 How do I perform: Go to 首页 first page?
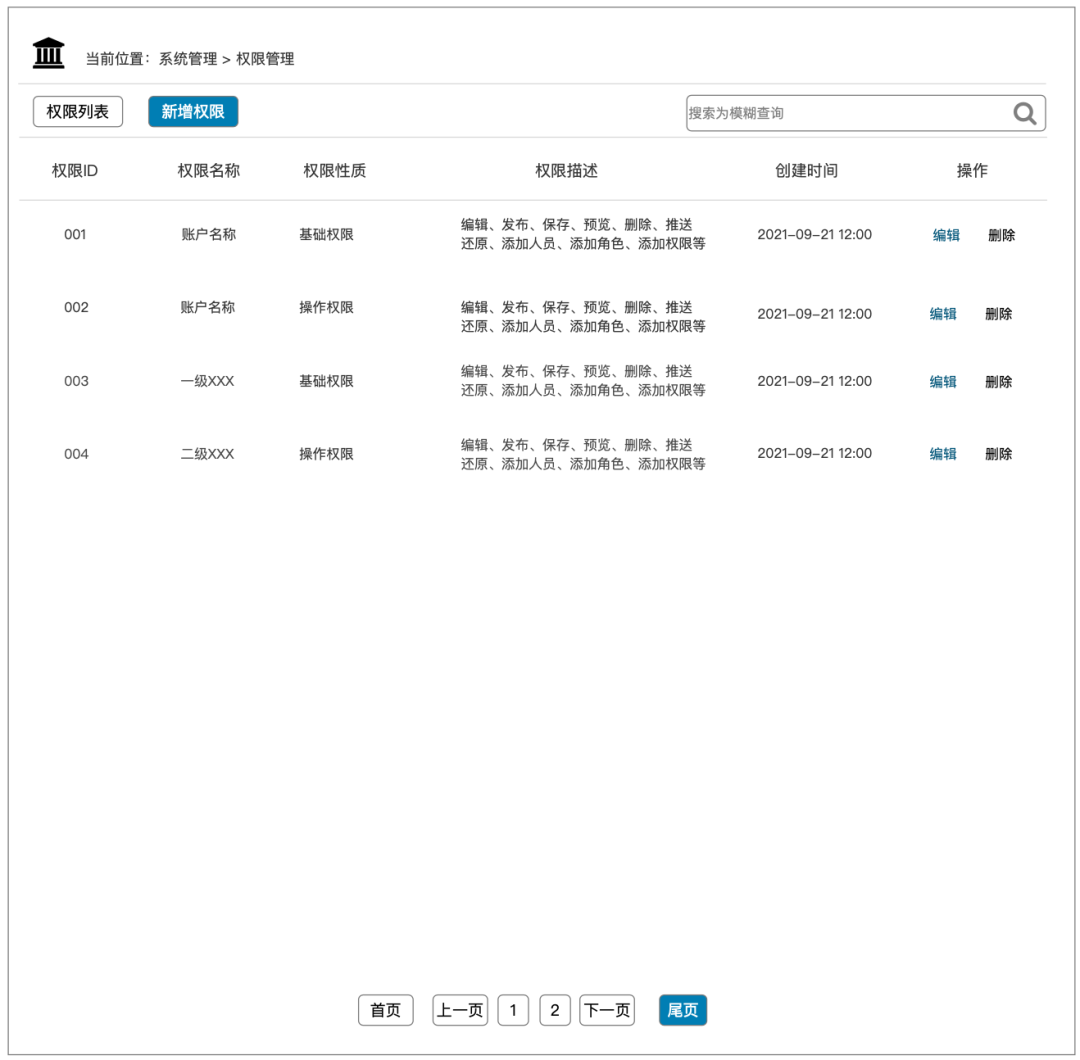(x=386, y=1010)
